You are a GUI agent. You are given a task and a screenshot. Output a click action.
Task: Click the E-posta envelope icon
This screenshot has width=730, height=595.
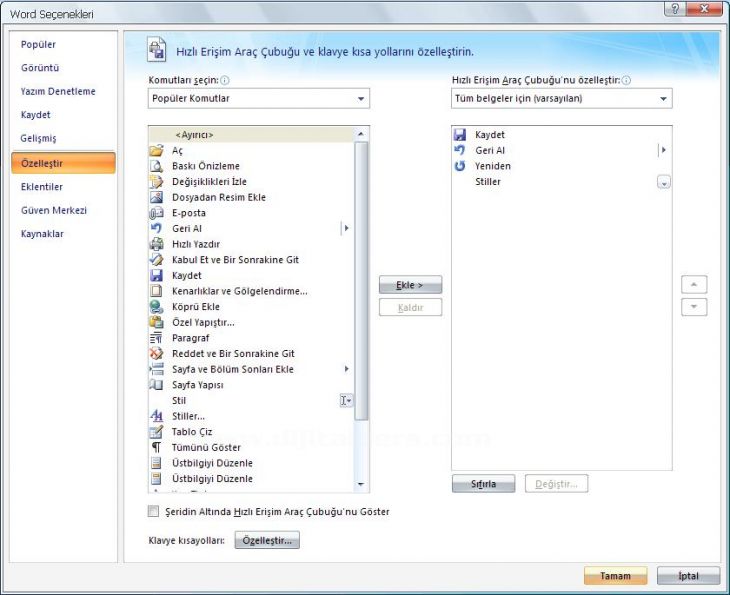(x=156, y=213)
